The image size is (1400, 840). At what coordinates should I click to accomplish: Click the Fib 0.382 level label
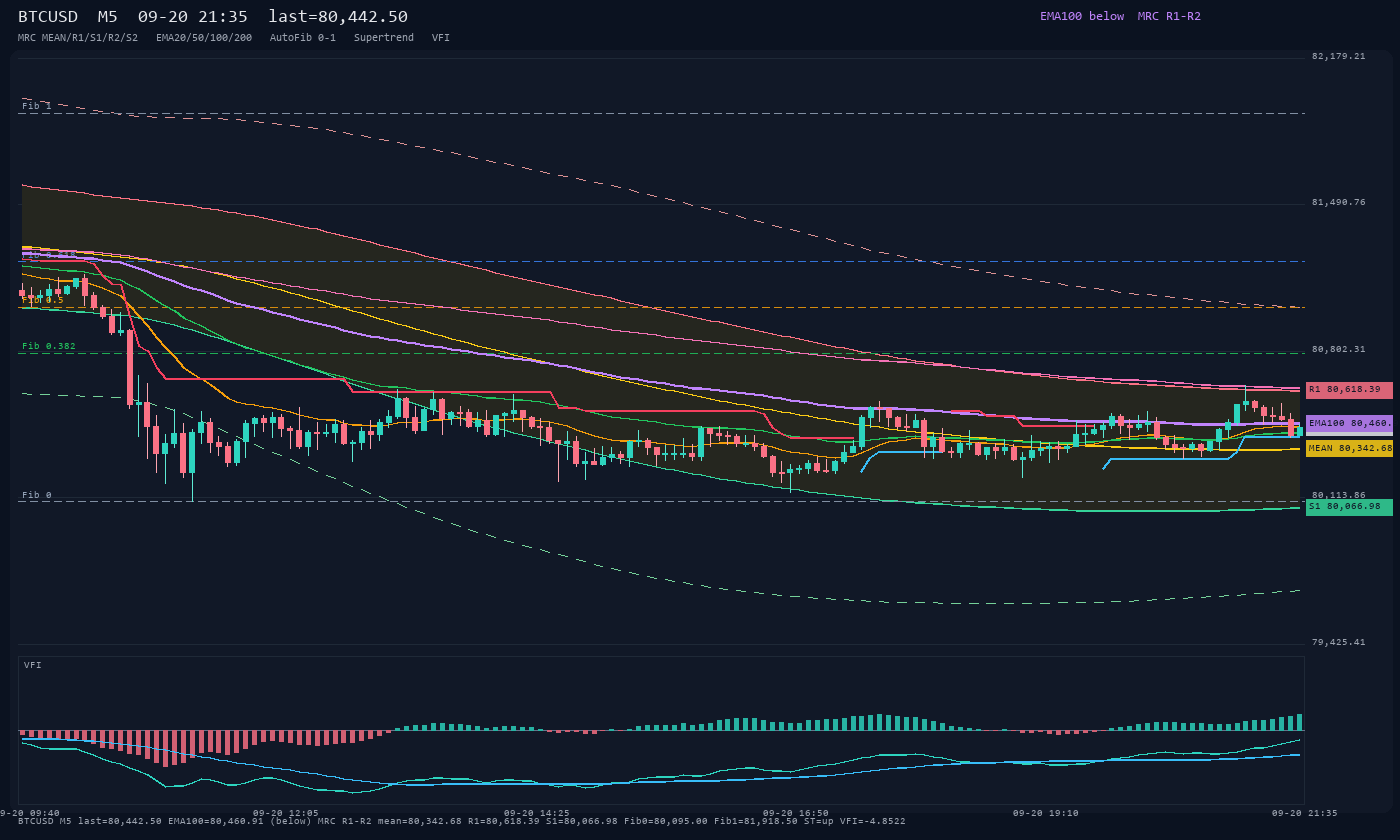tap(49, 346)
